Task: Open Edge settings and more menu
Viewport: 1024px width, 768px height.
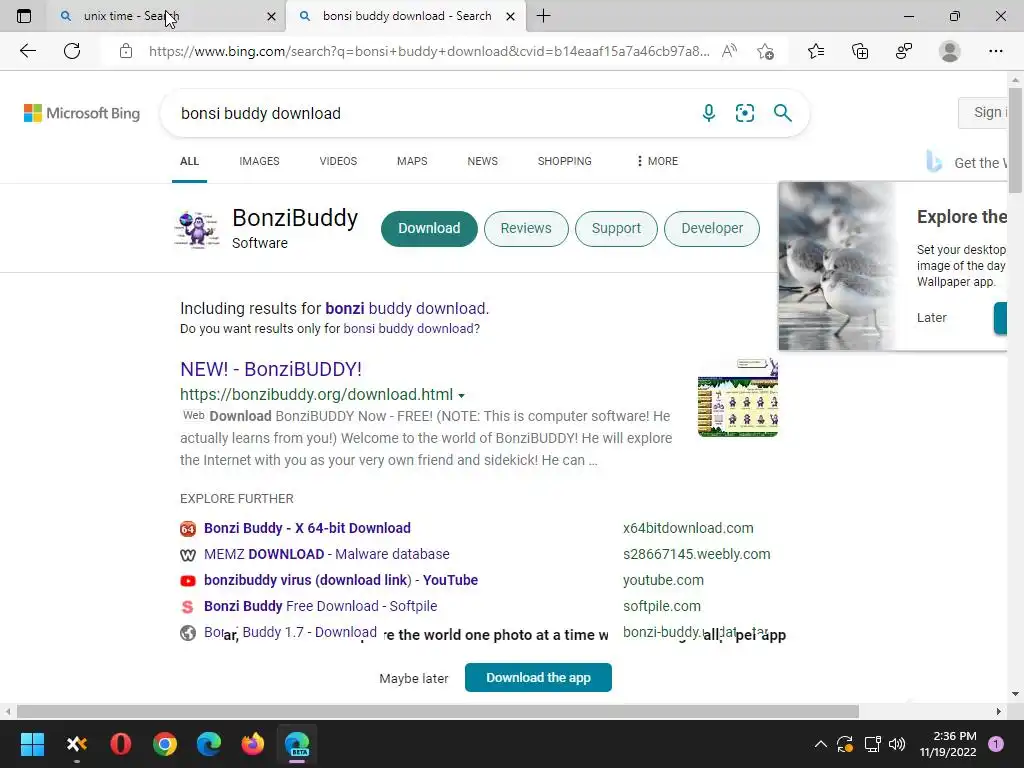Action: click(995, 51)
